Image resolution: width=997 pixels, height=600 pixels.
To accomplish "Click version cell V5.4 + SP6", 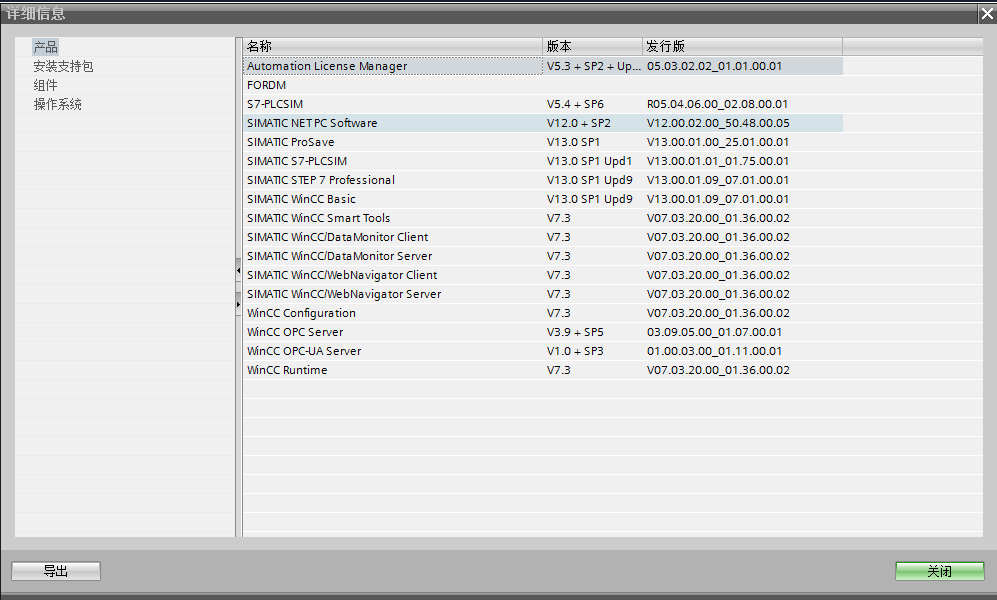I will coord(593,104).
